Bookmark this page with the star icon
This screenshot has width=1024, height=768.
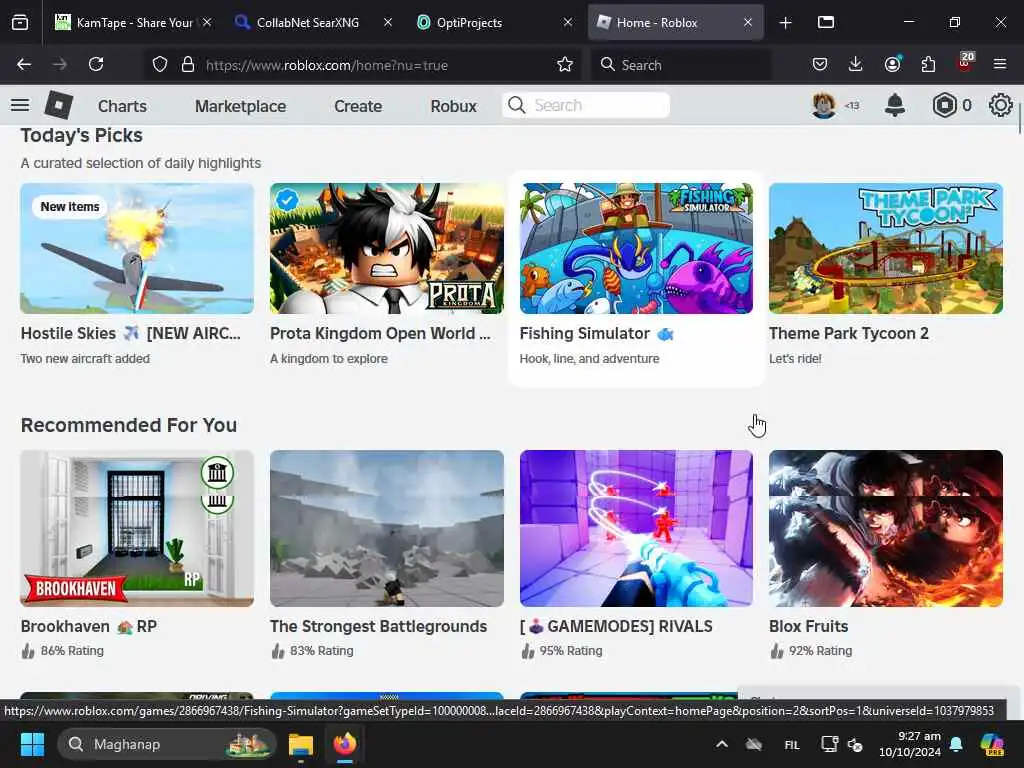coord(565,65)
